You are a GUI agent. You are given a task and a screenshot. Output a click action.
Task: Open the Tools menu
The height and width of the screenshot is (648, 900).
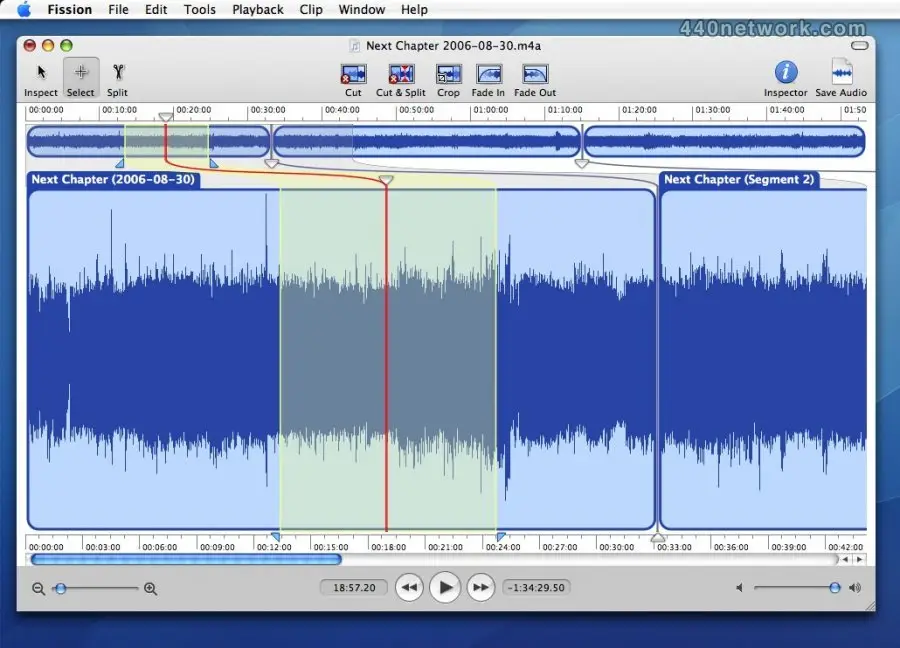[x=199, y=10]
